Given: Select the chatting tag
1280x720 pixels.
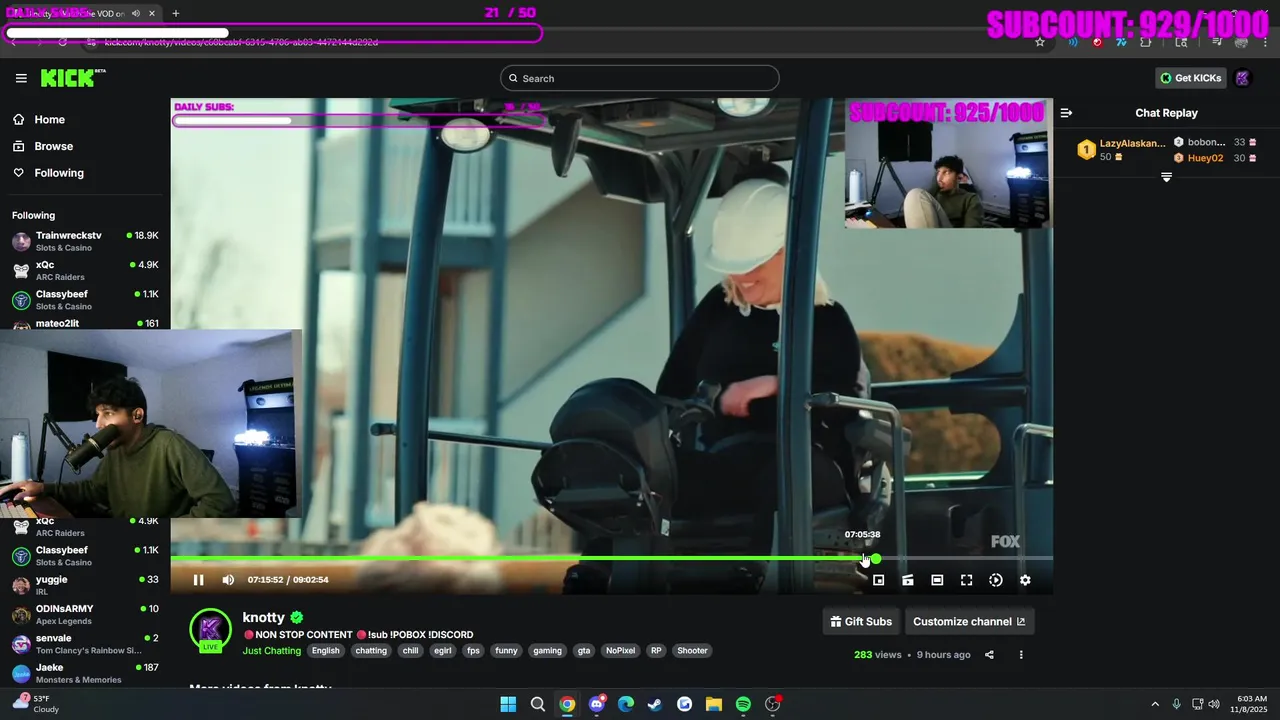Looking at the screenshot, I should coord(371,651).
